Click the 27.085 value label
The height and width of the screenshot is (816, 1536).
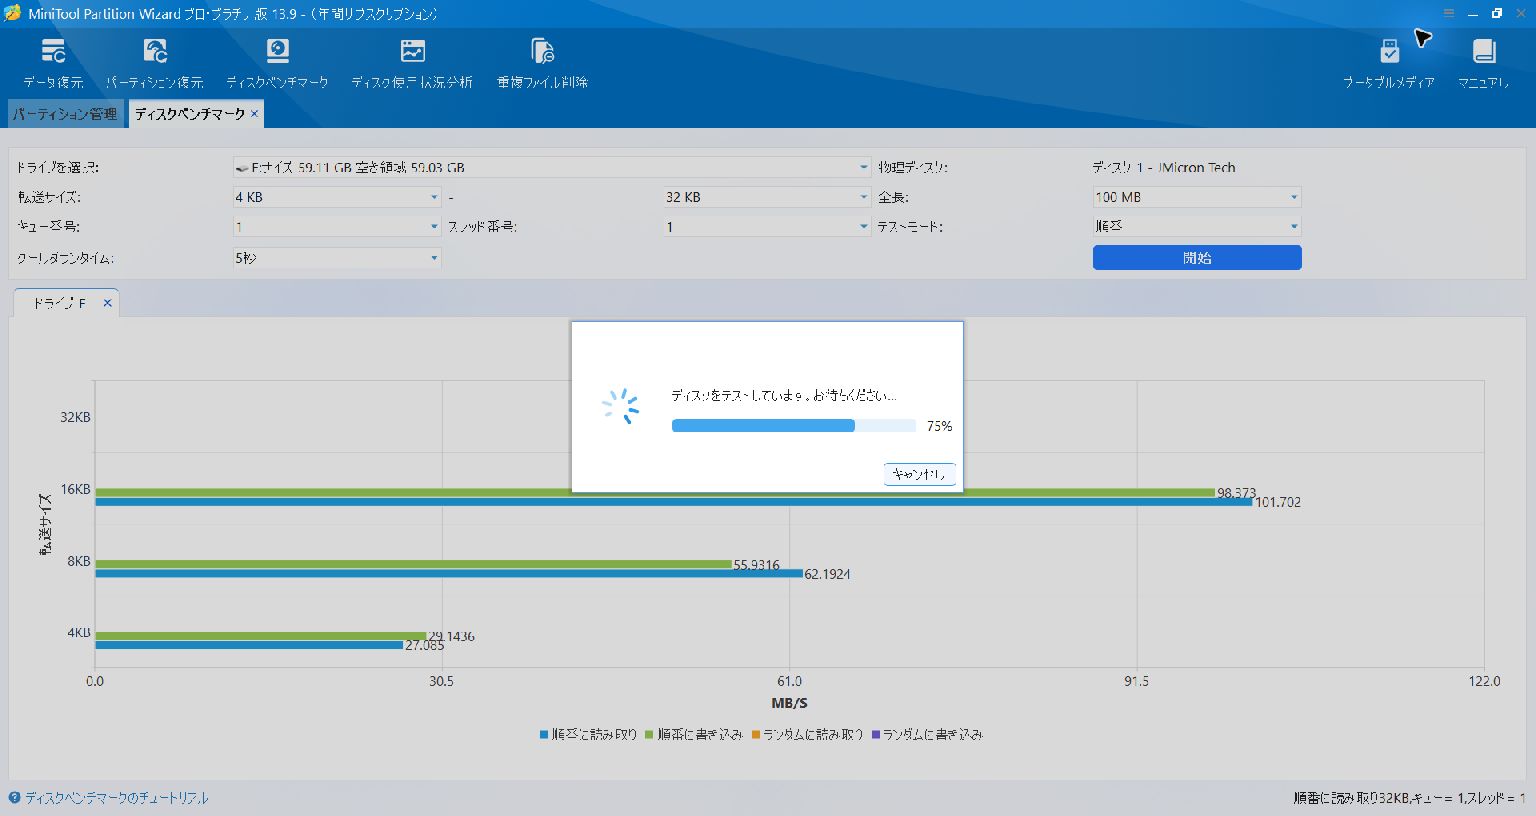425,646
